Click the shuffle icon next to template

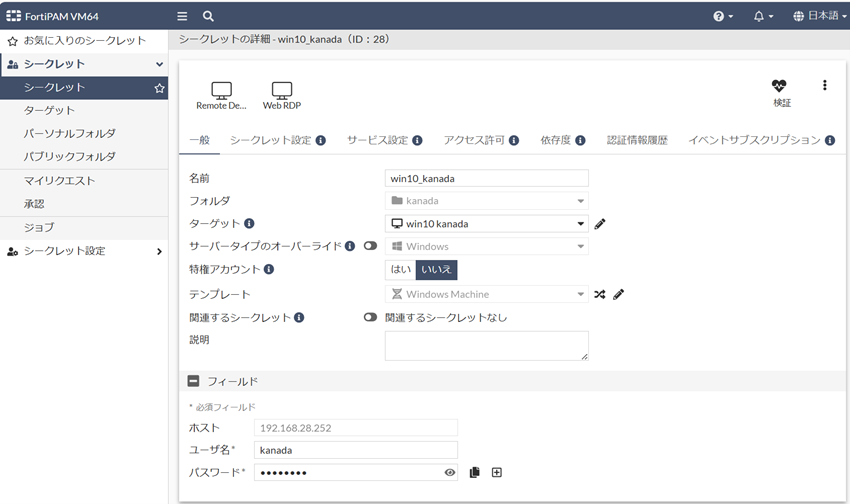point(600,294)
